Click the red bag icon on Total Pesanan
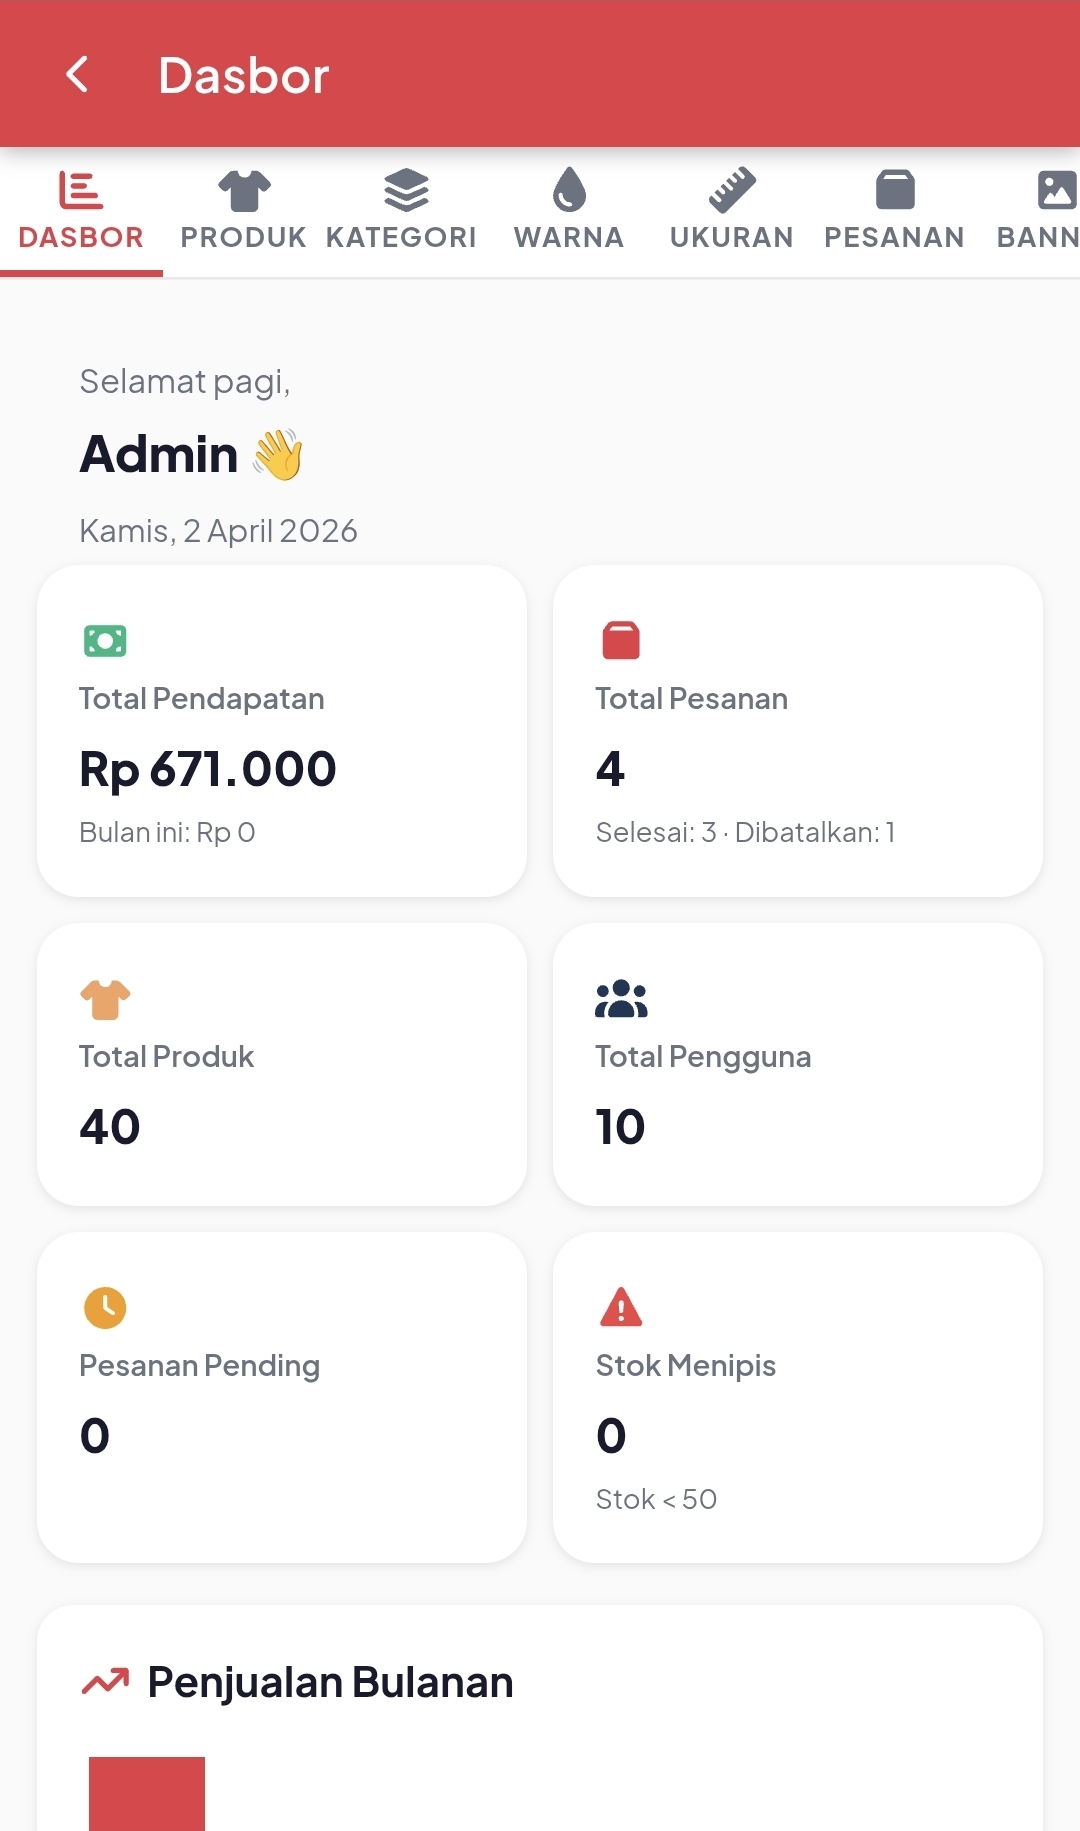Viewport: 1080px width, 1831px height. (620, 641)
